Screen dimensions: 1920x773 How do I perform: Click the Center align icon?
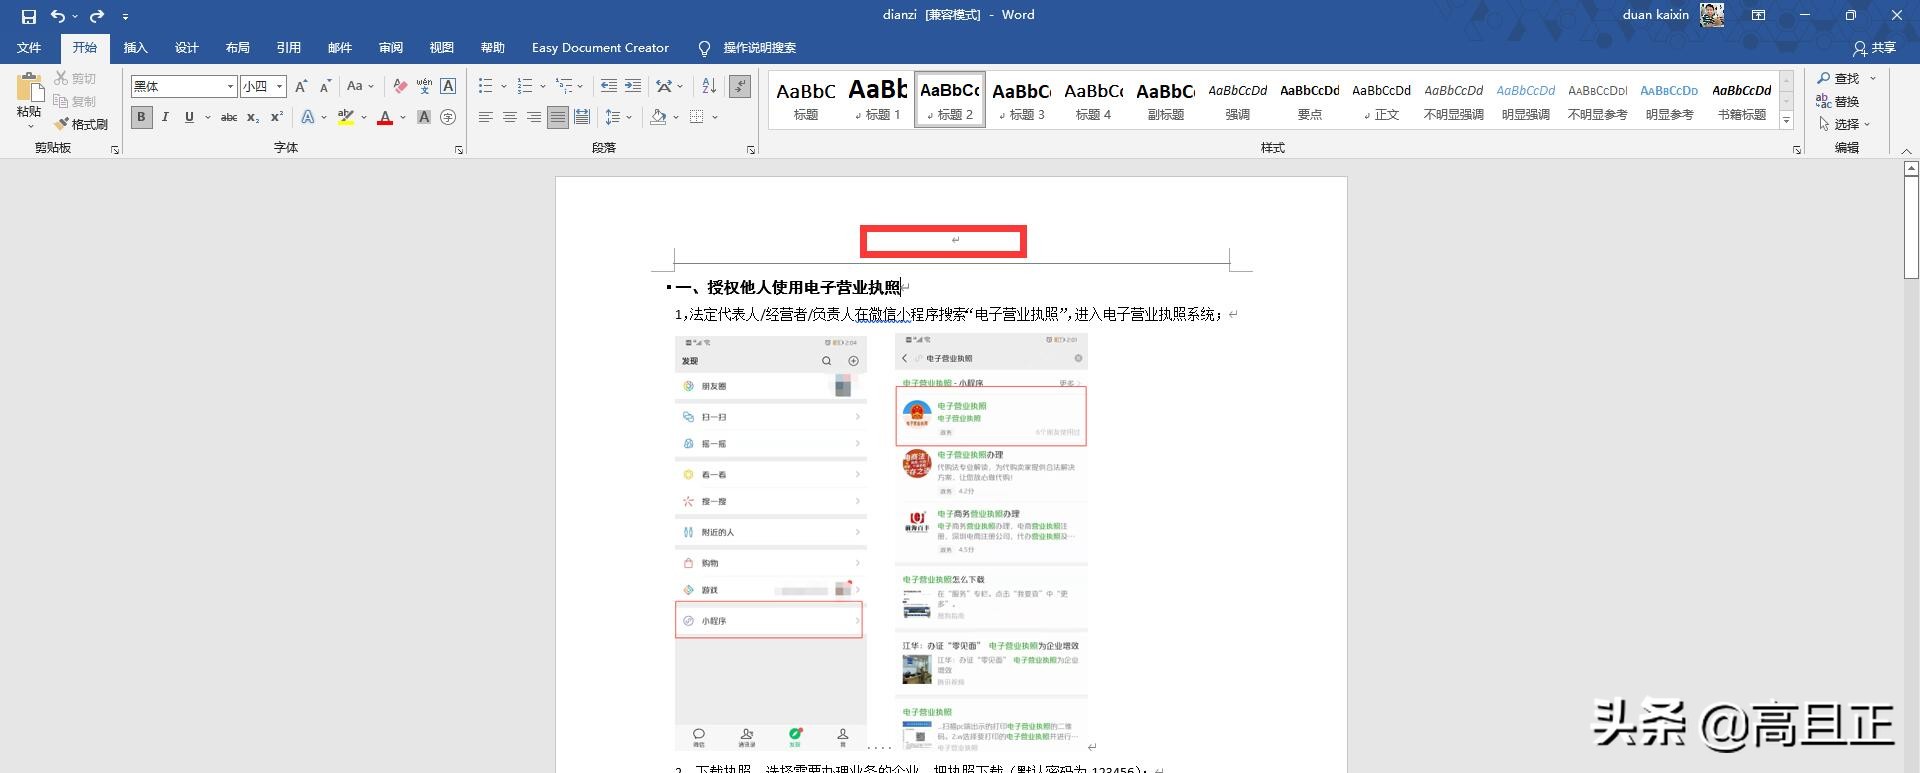click(510, 117)
